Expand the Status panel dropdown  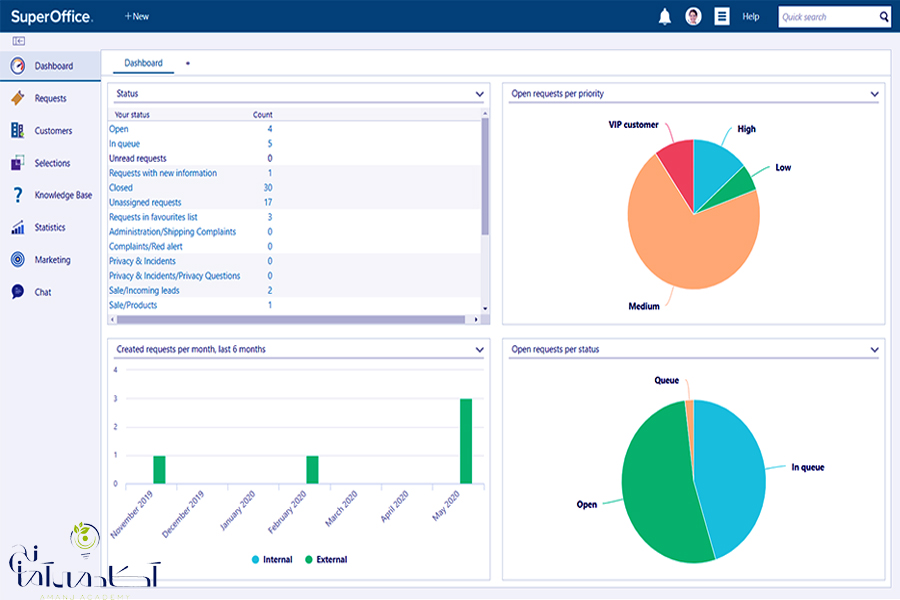[479, 94]
